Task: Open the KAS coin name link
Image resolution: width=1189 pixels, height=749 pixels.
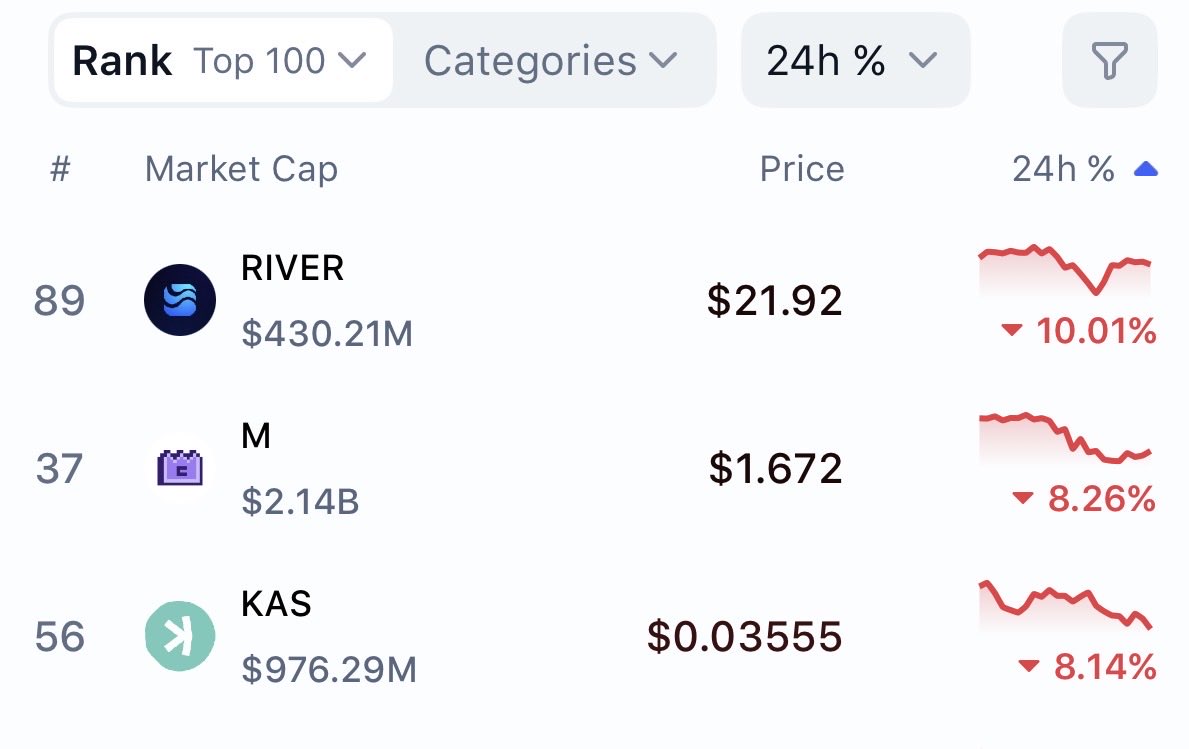Action: pos(276,604)
